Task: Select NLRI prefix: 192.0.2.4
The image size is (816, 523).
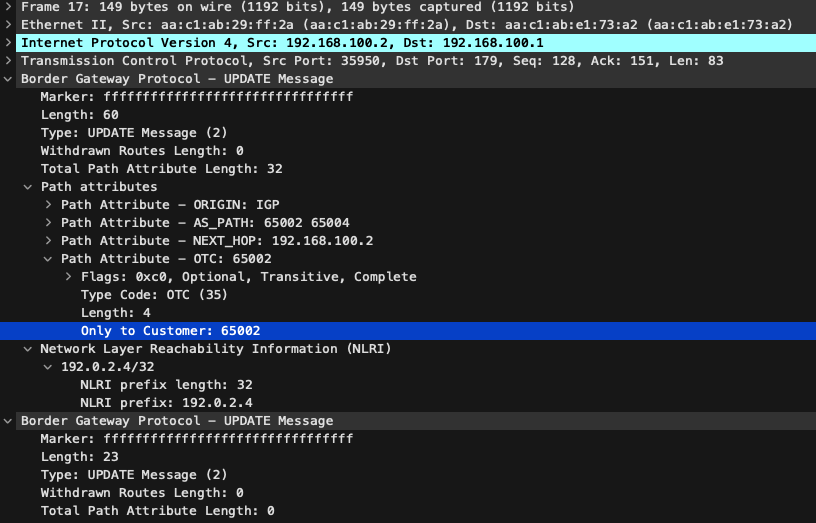Action: tap(167, 403)
